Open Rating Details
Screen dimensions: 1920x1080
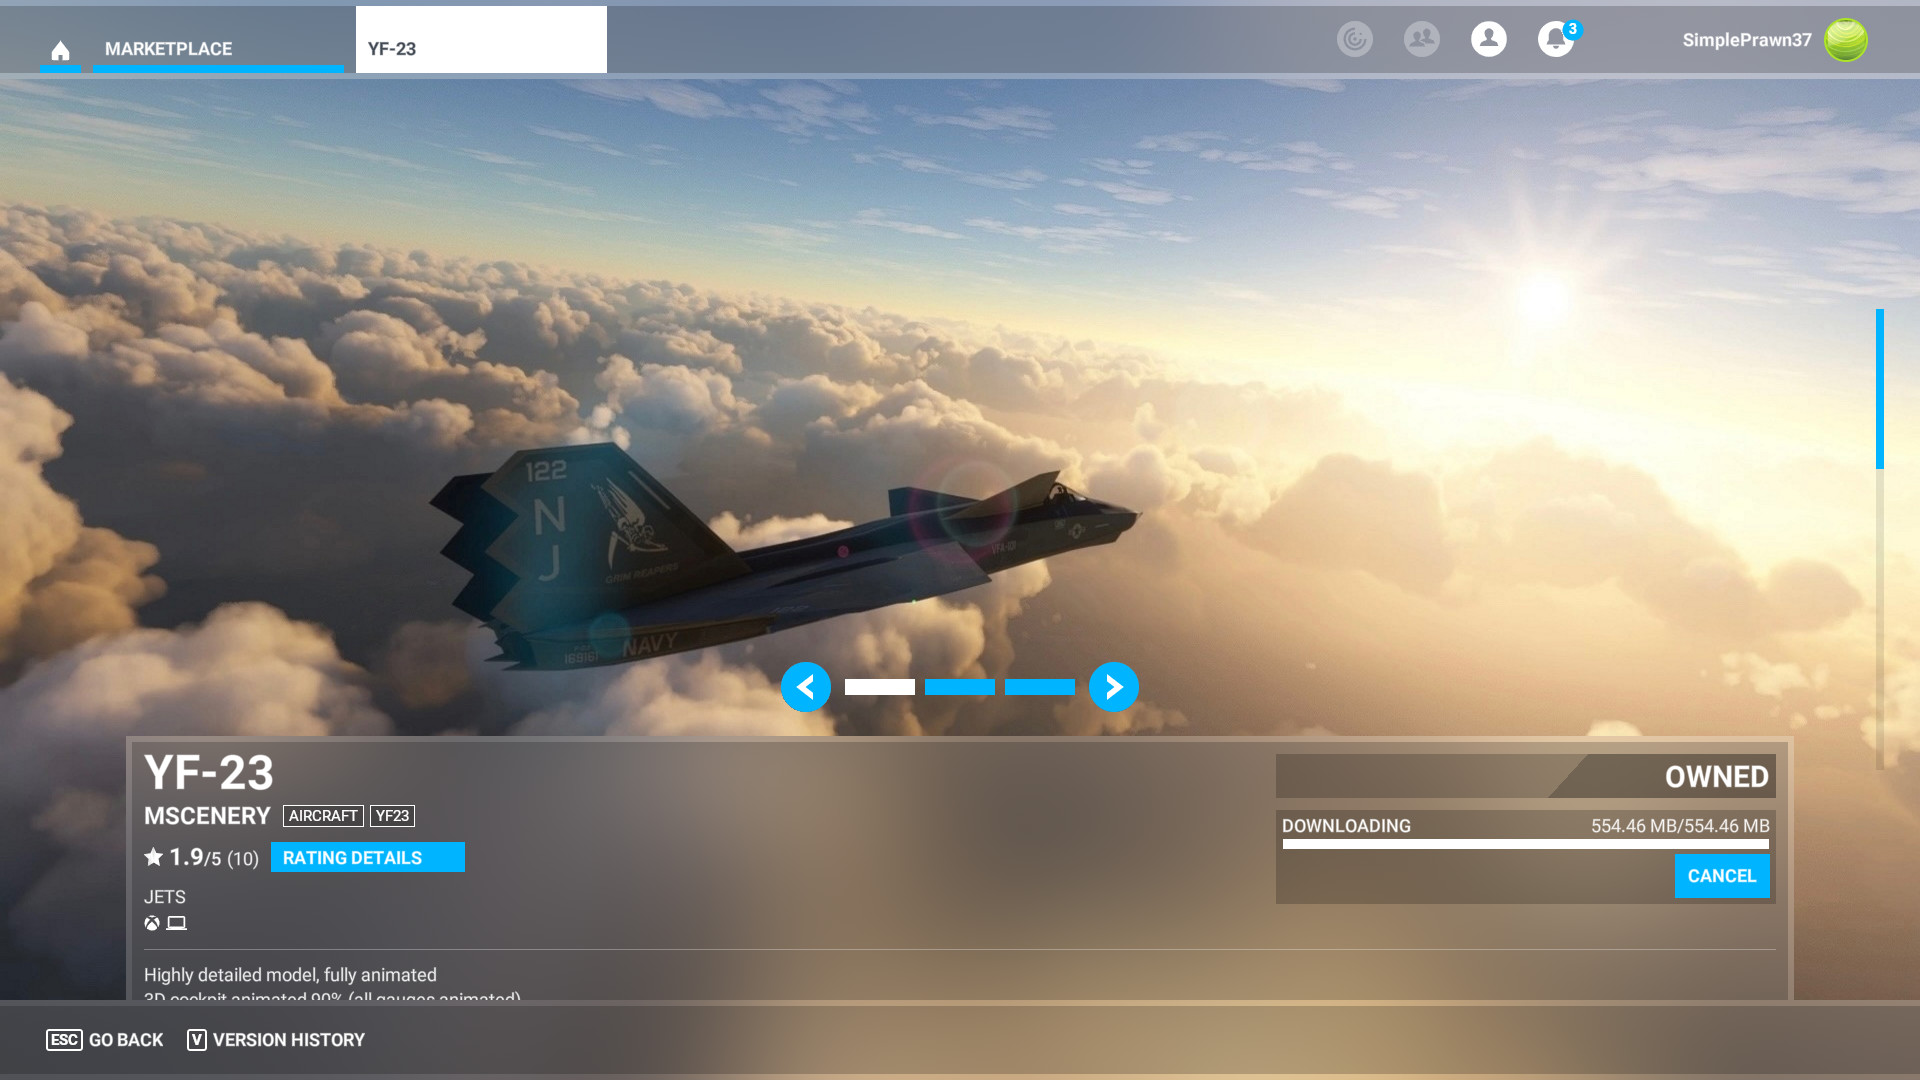[368, 857]
